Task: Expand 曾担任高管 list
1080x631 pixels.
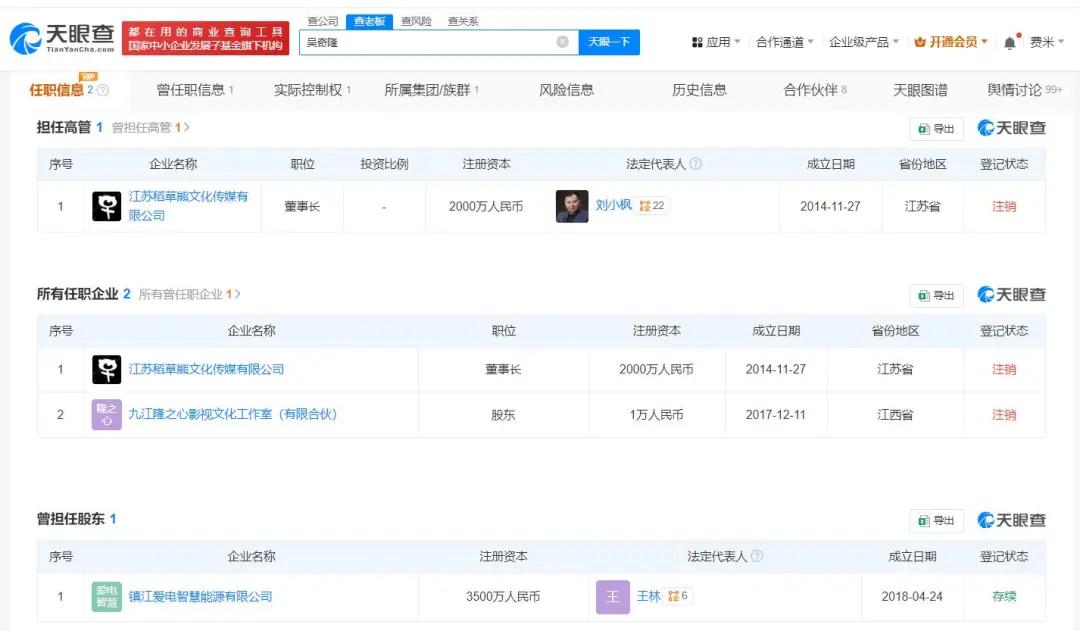Action: [x=150, y=127]
